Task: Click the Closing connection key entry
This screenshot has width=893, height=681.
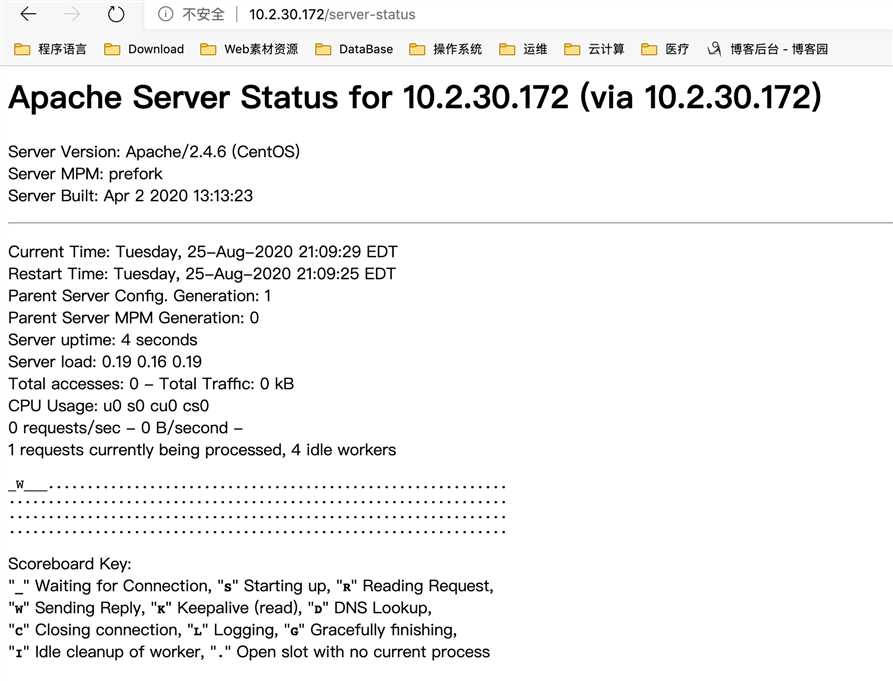Action: [95, 630]
